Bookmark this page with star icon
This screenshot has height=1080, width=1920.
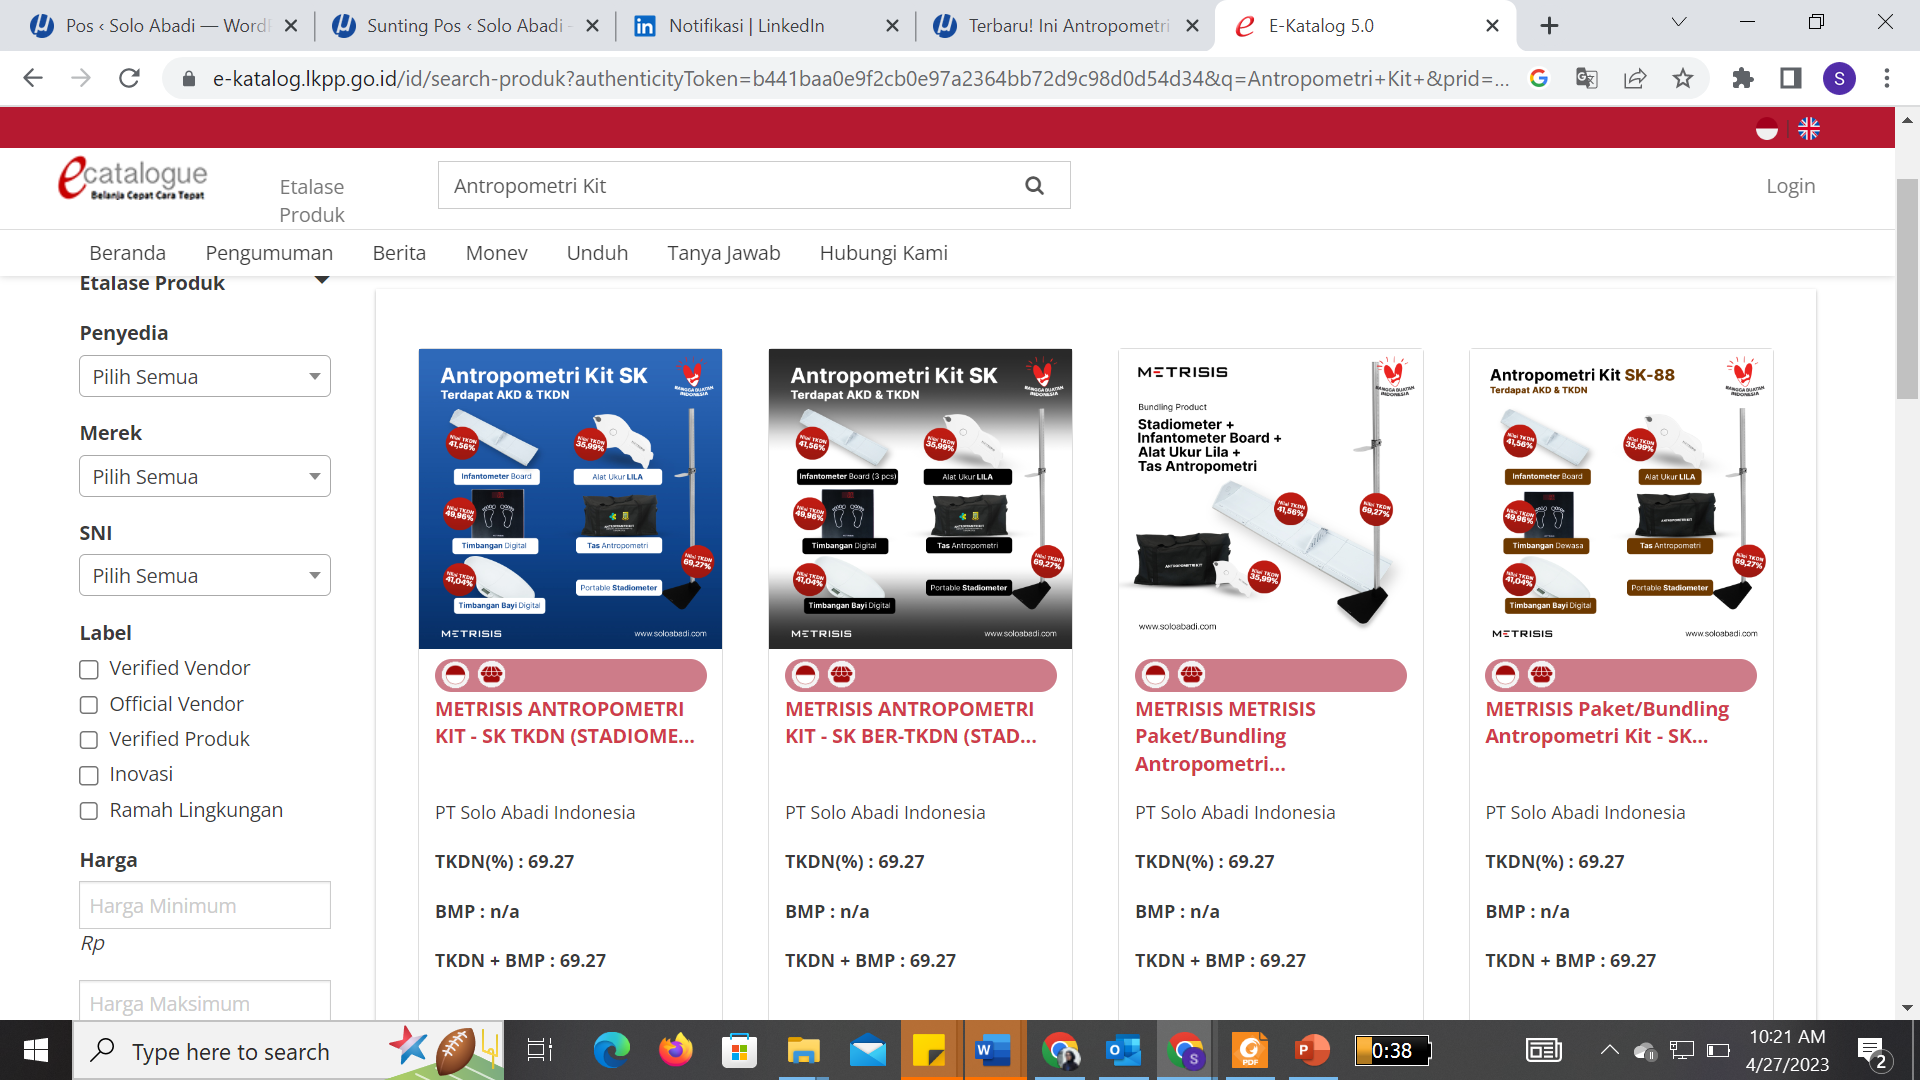coord(1683,78)
